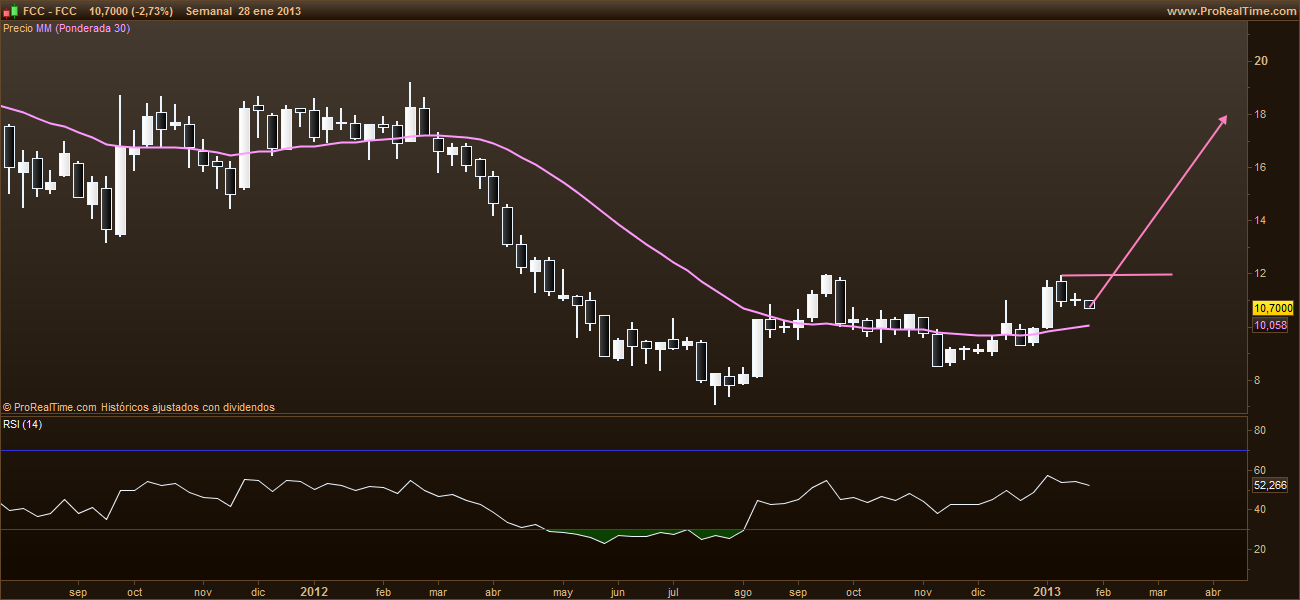Screen dimensions: 1300x600
Task: Select the FCC - FCC ticker title
Action: coord(50,11)
